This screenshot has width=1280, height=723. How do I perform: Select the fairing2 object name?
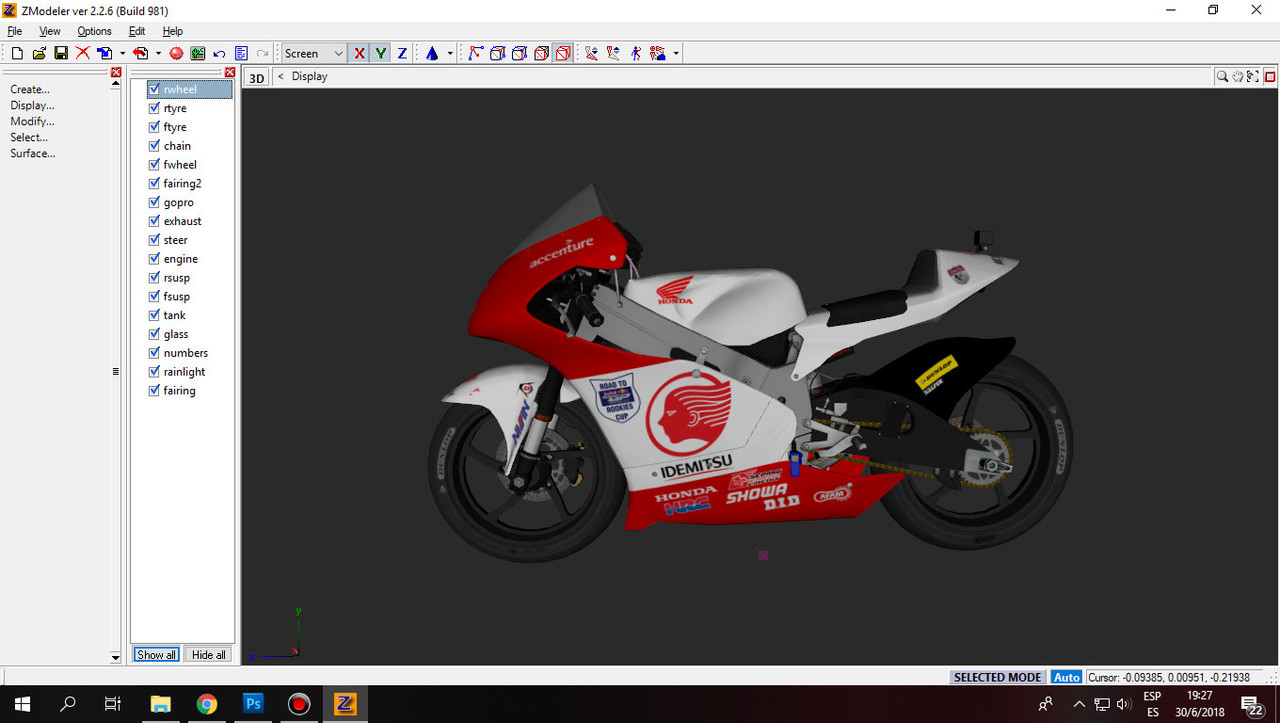[x=182, y=183]
